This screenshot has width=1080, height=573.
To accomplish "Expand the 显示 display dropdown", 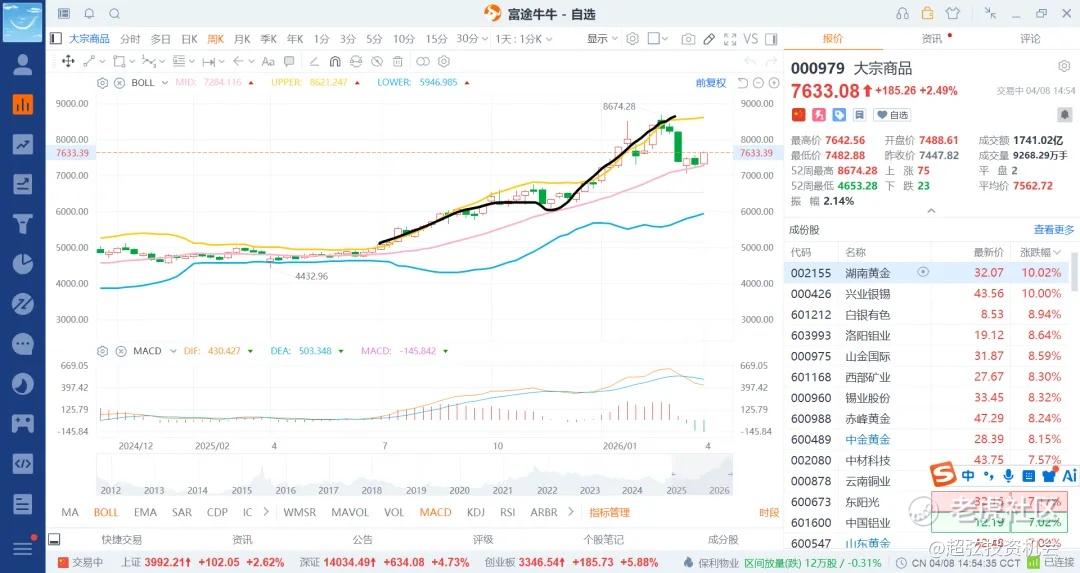I will coord(602,39).
